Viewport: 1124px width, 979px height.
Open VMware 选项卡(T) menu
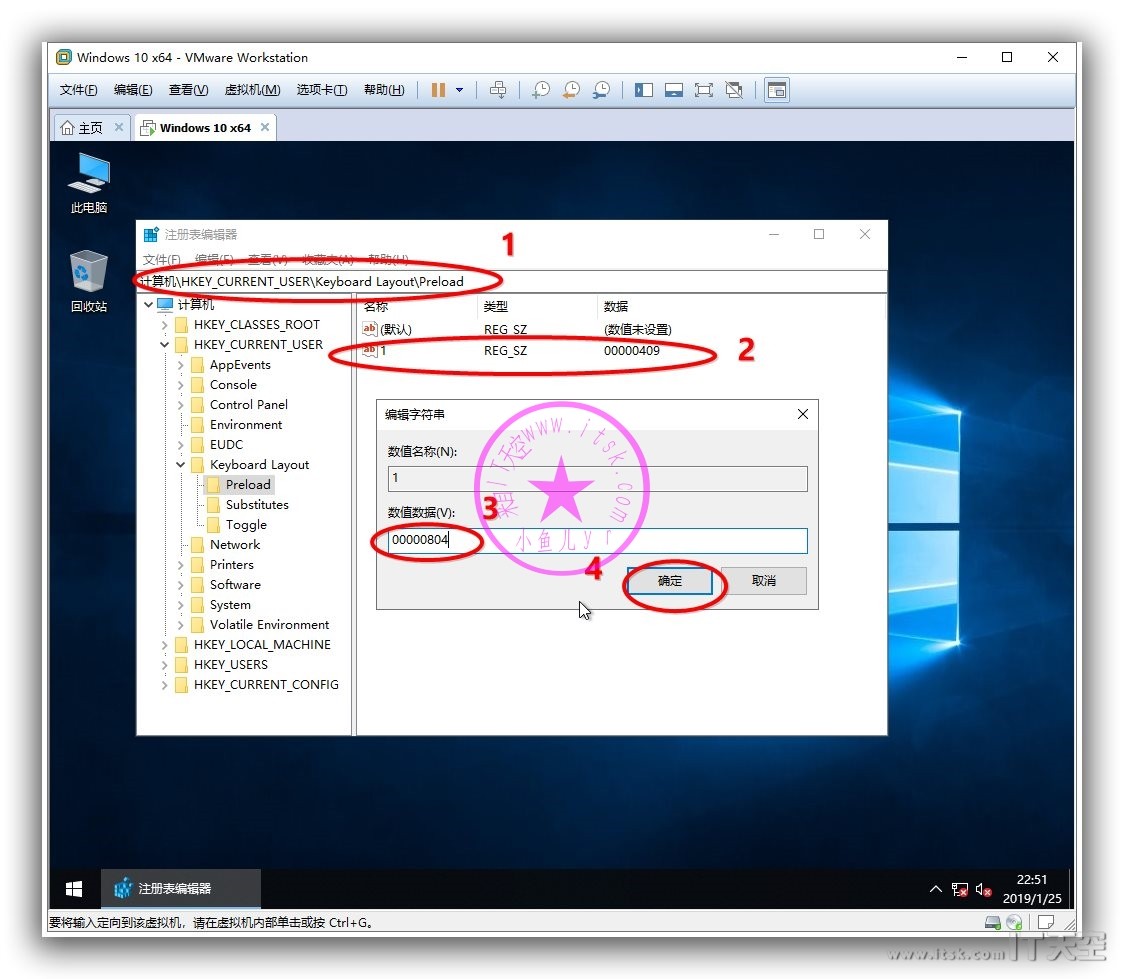pos(322,90)
